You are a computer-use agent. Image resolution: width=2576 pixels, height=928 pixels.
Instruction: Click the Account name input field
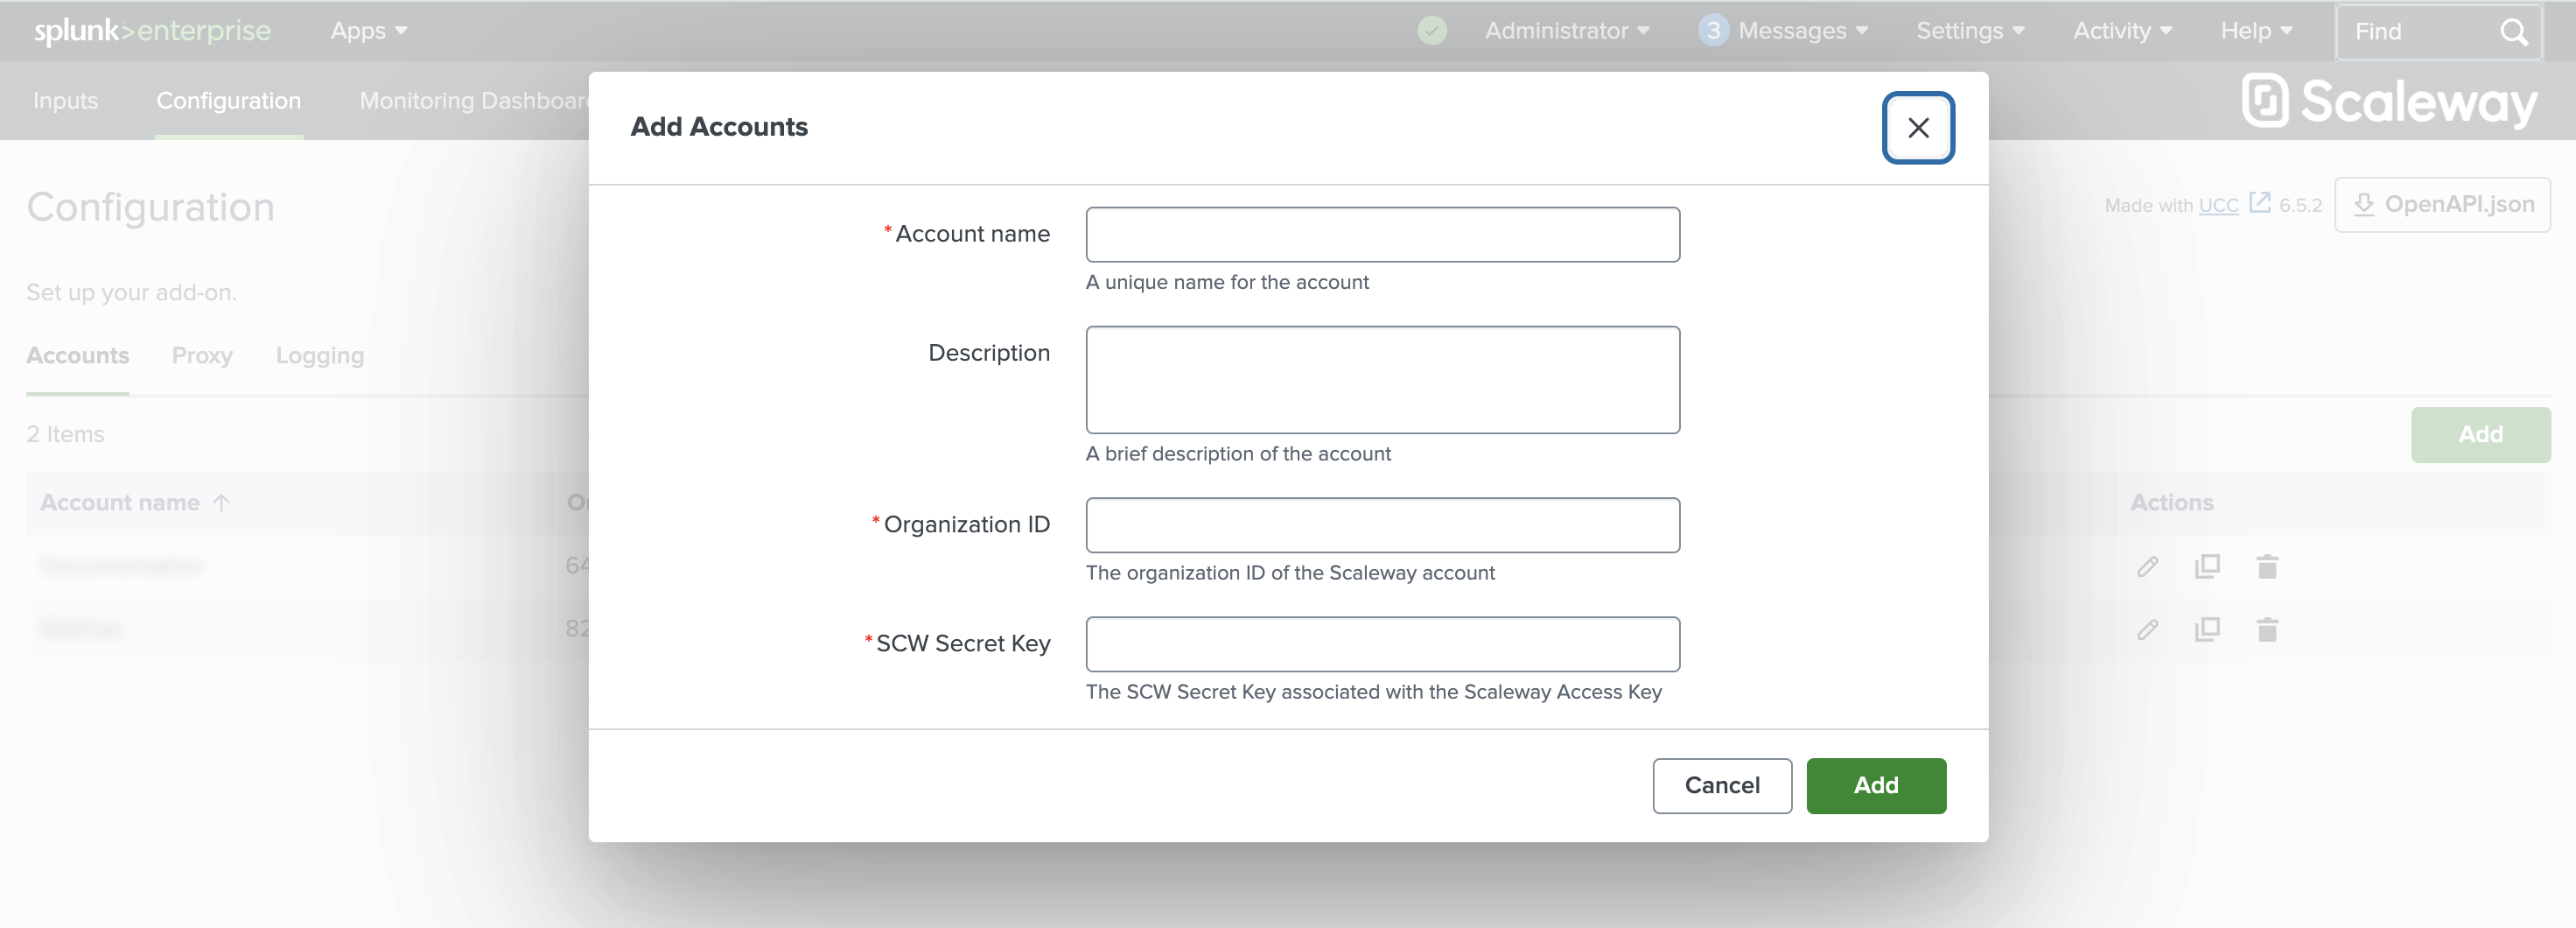click(x=1382, y=234)
